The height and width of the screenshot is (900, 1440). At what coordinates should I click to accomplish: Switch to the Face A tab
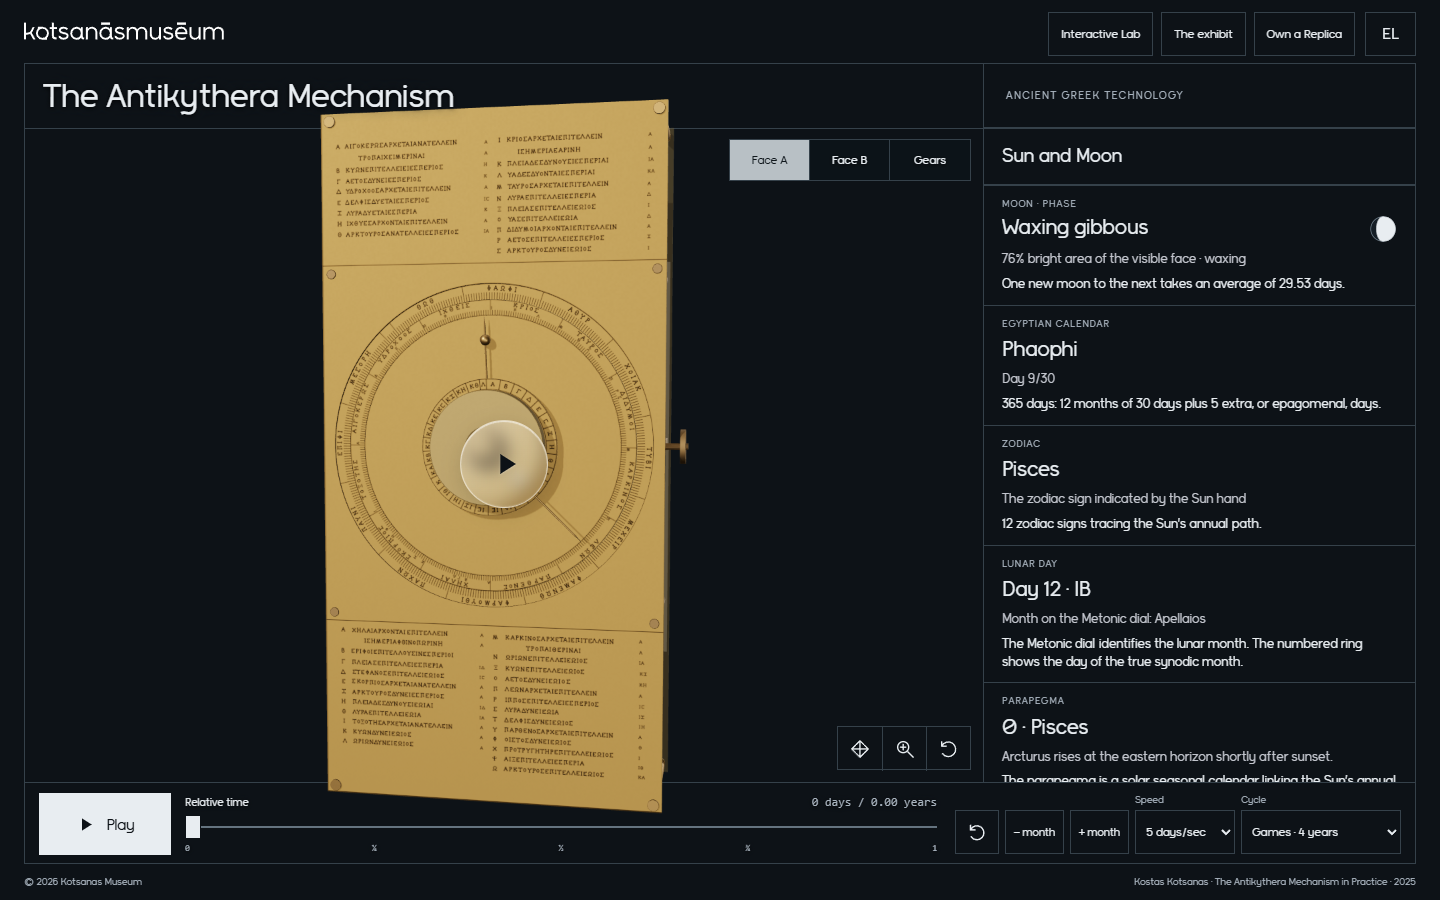point(769,160)
